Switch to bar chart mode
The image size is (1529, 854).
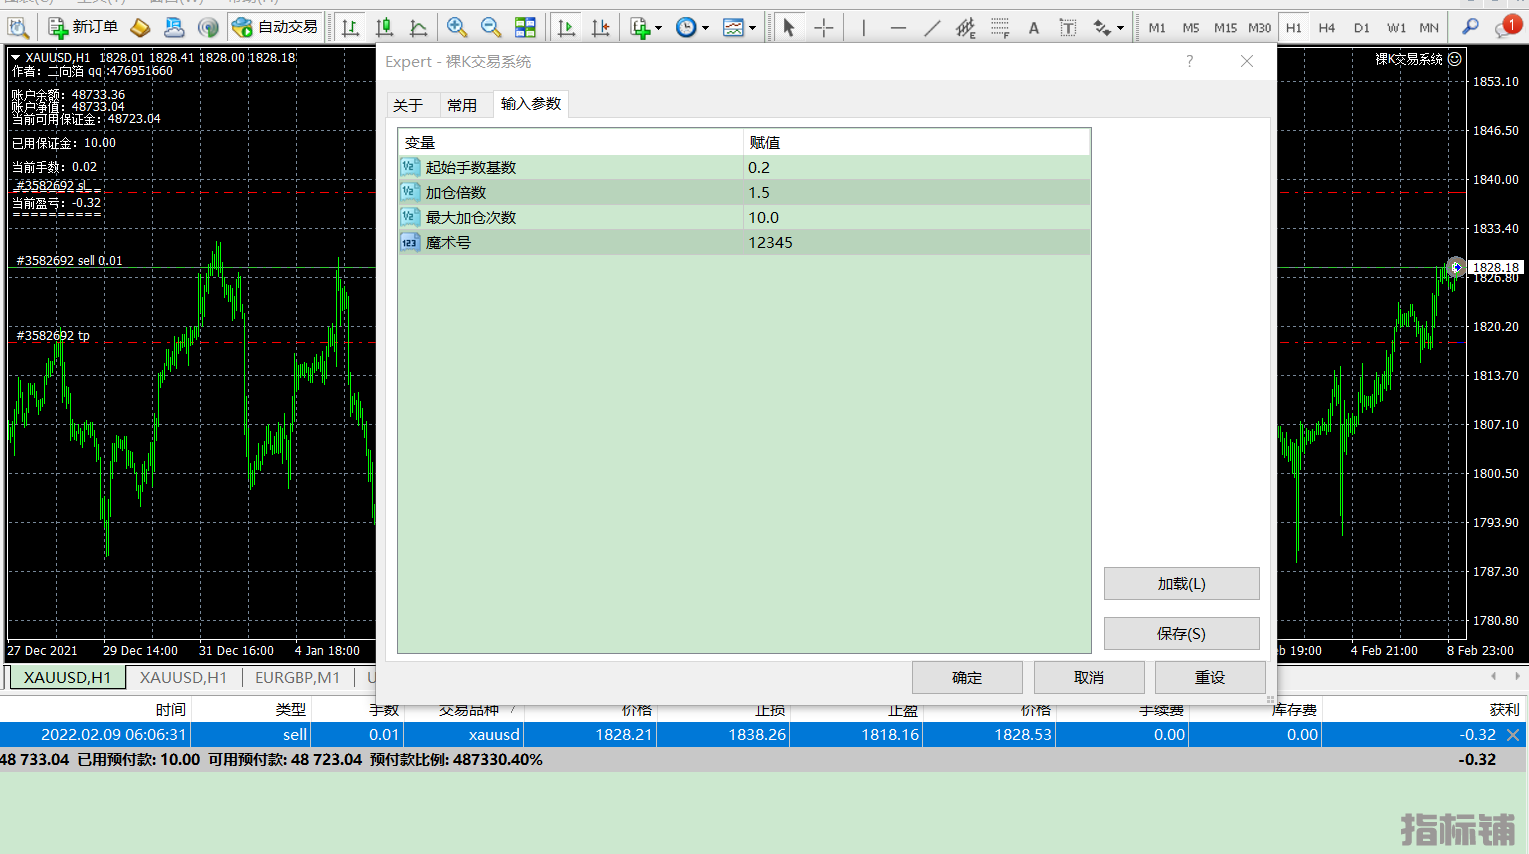pos(350,28)
